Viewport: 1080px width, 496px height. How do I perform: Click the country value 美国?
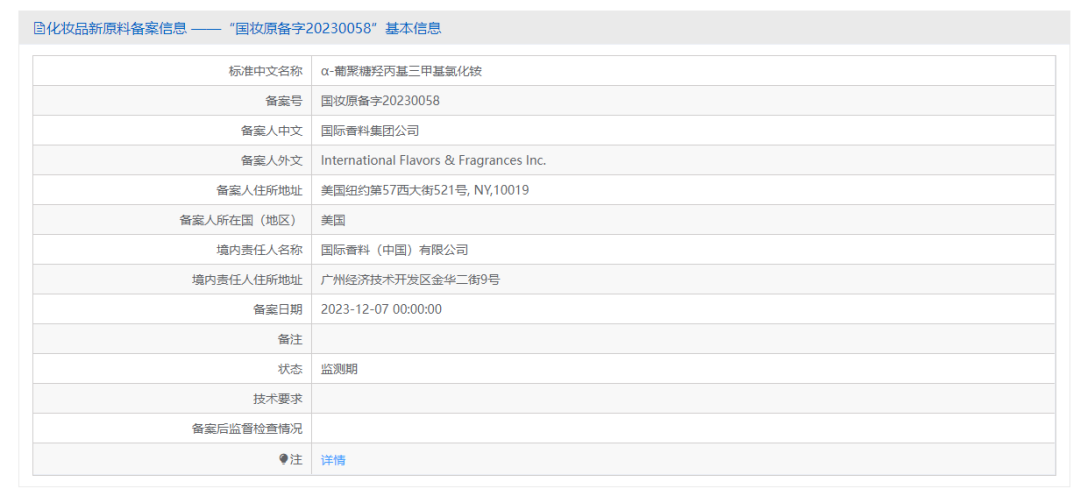pyautogui.click(x=333, y=220)
